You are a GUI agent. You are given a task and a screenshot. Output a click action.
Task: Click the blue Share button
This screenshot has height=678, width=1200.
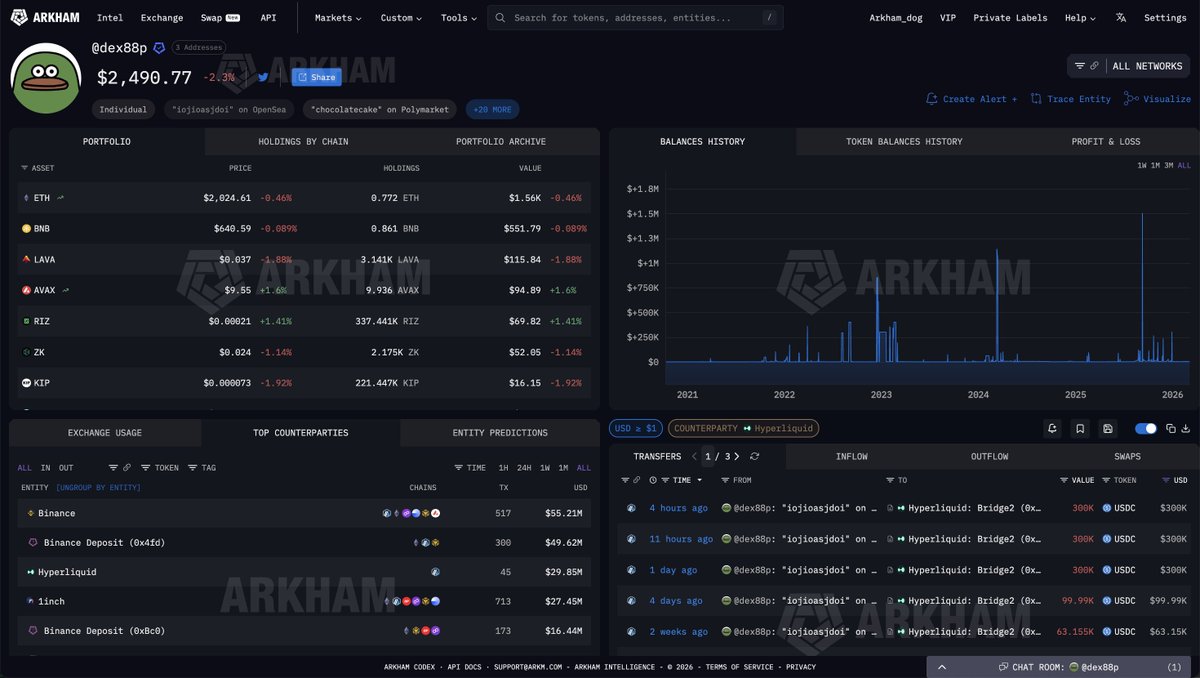pyautogui.click(x=316, y=77)
